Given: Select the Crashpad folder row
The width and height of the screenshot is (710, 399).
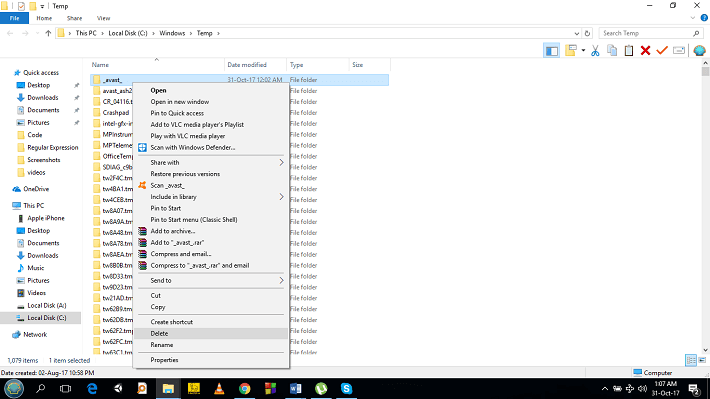Looking at the screenshot, I should (x=115, y=113).
